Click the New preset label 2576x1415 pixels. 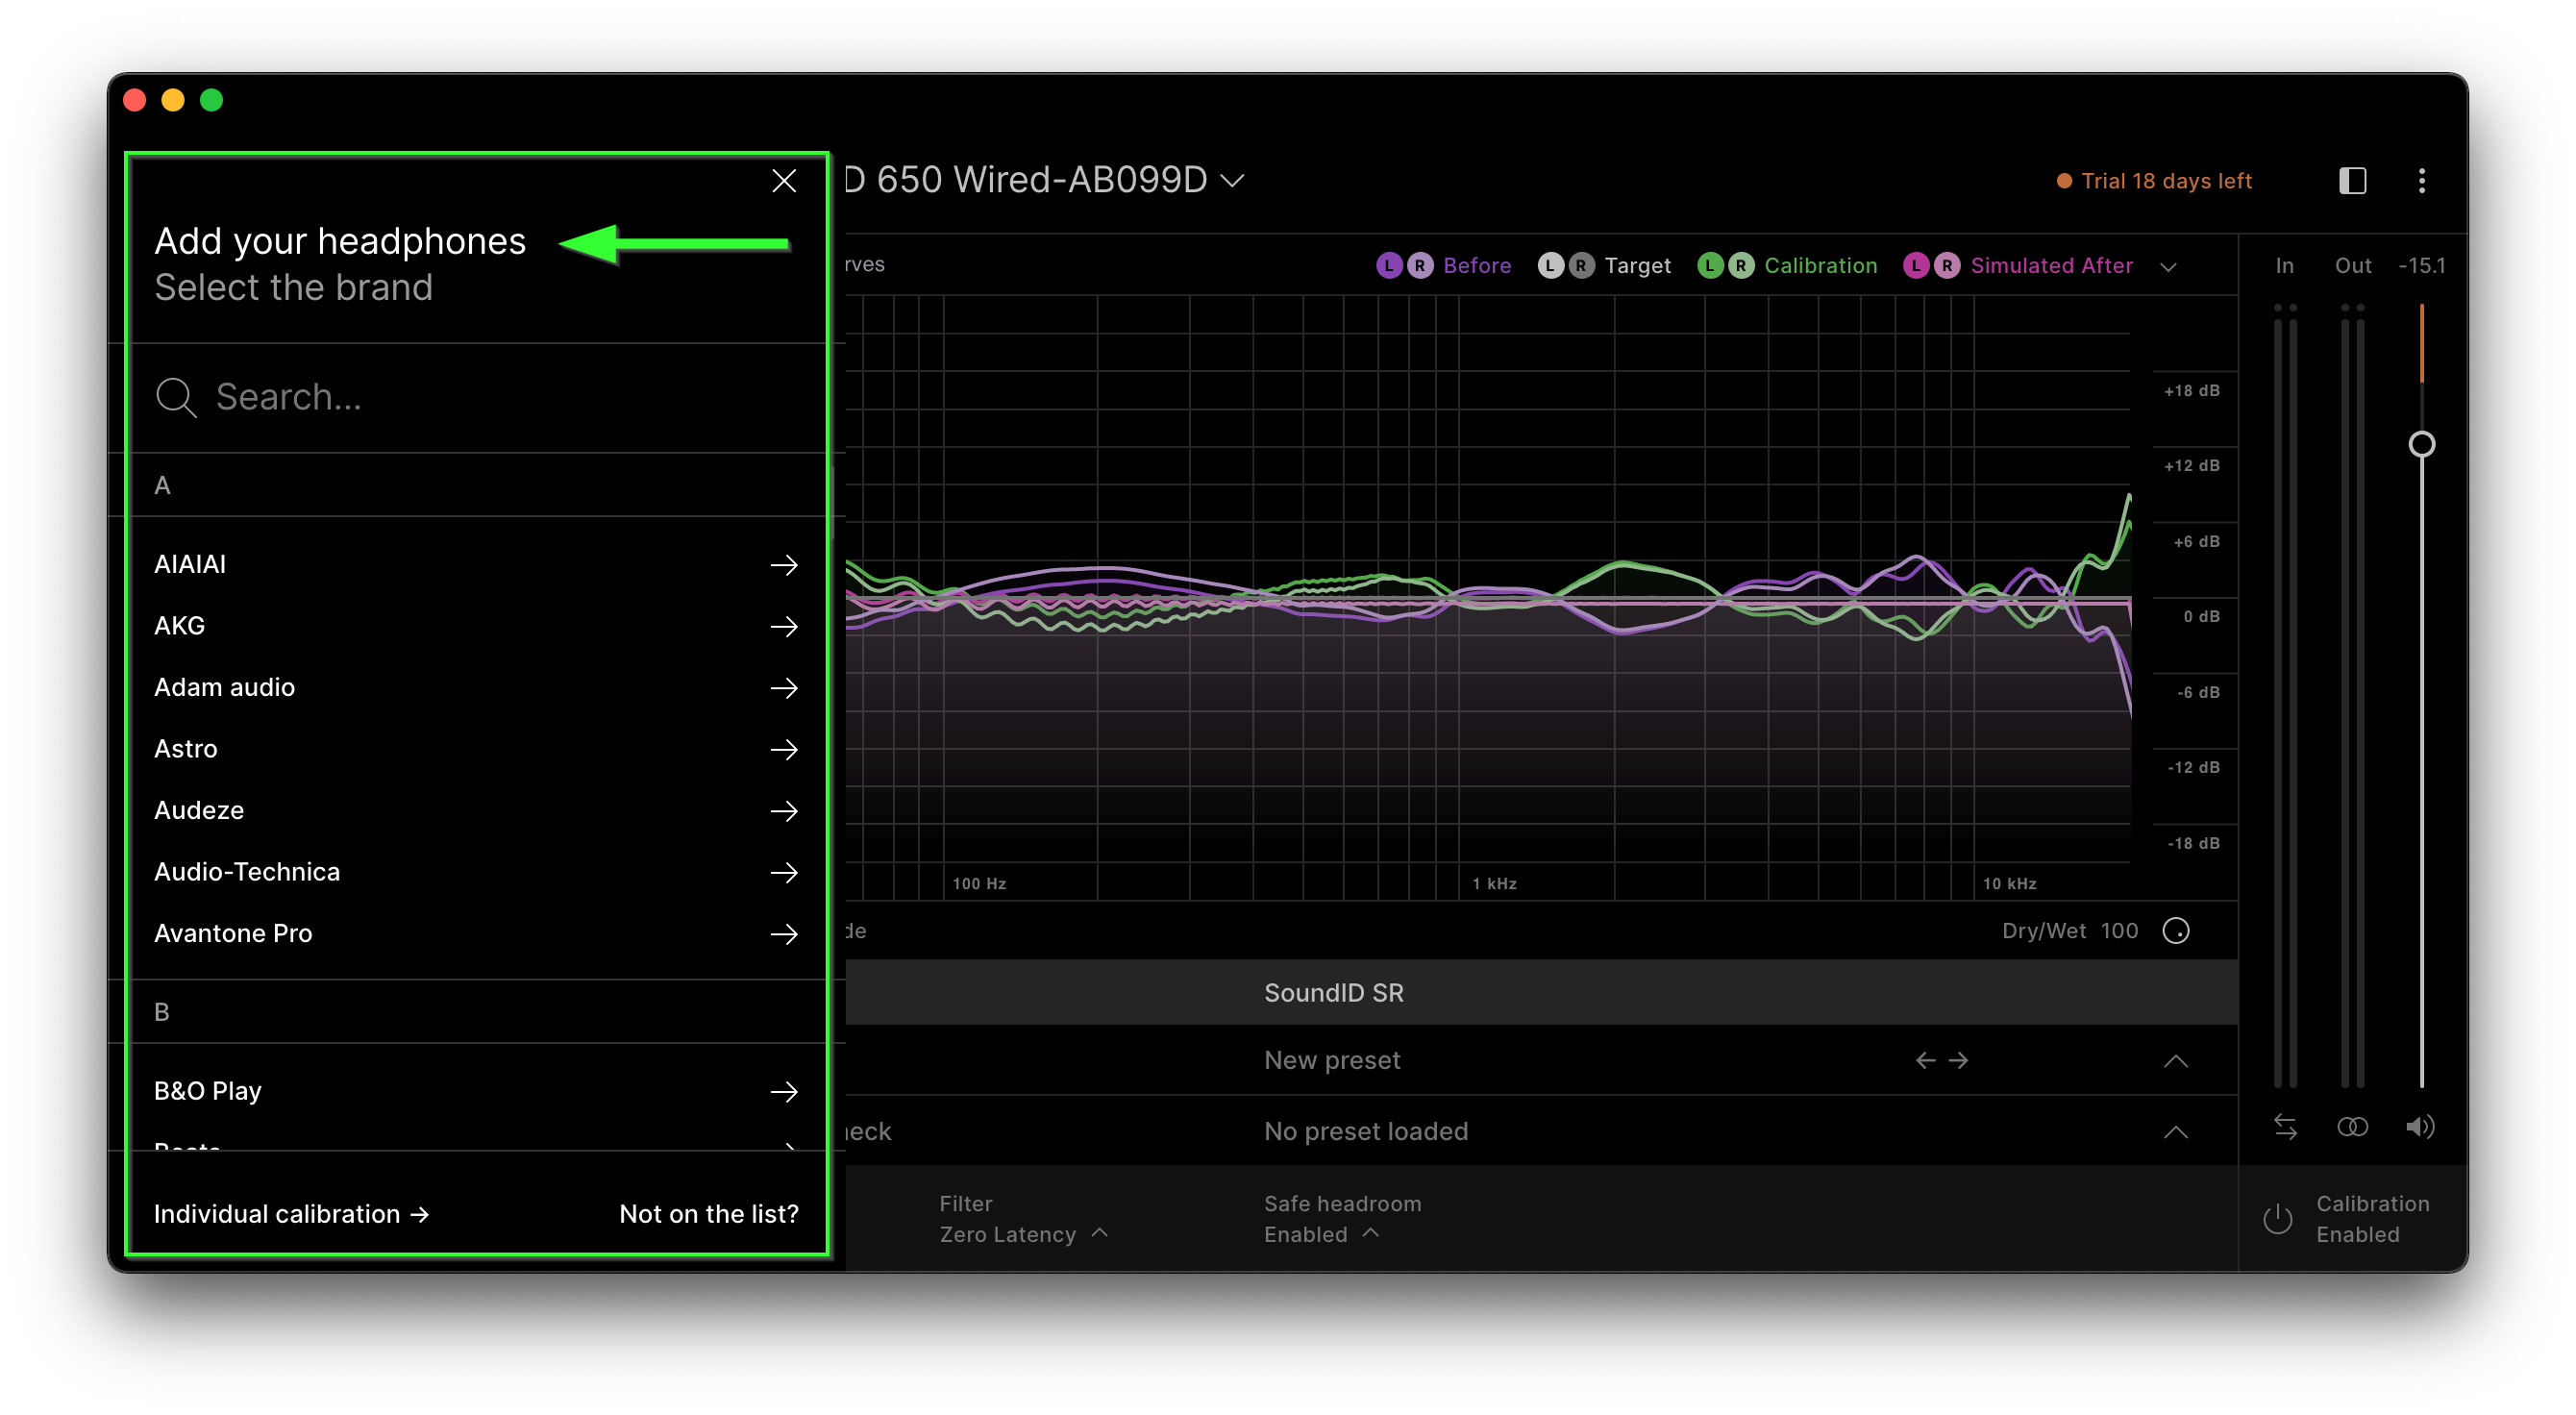click(1332, 1060)
